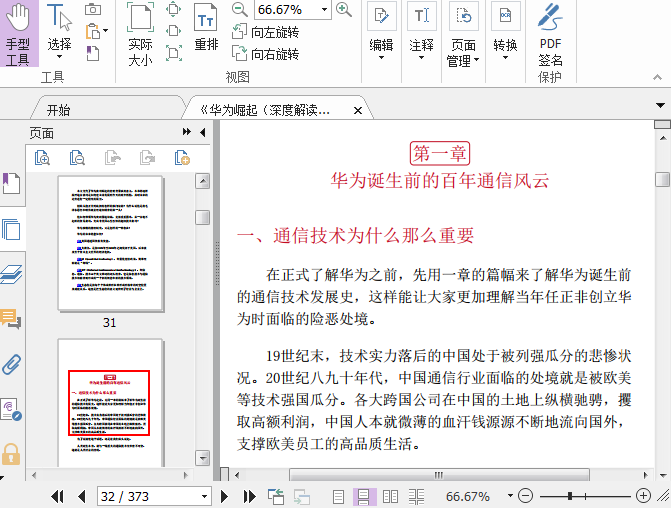Set view to Actual Size (实际大小)
The image size is (671, 508).
(140, 34)
